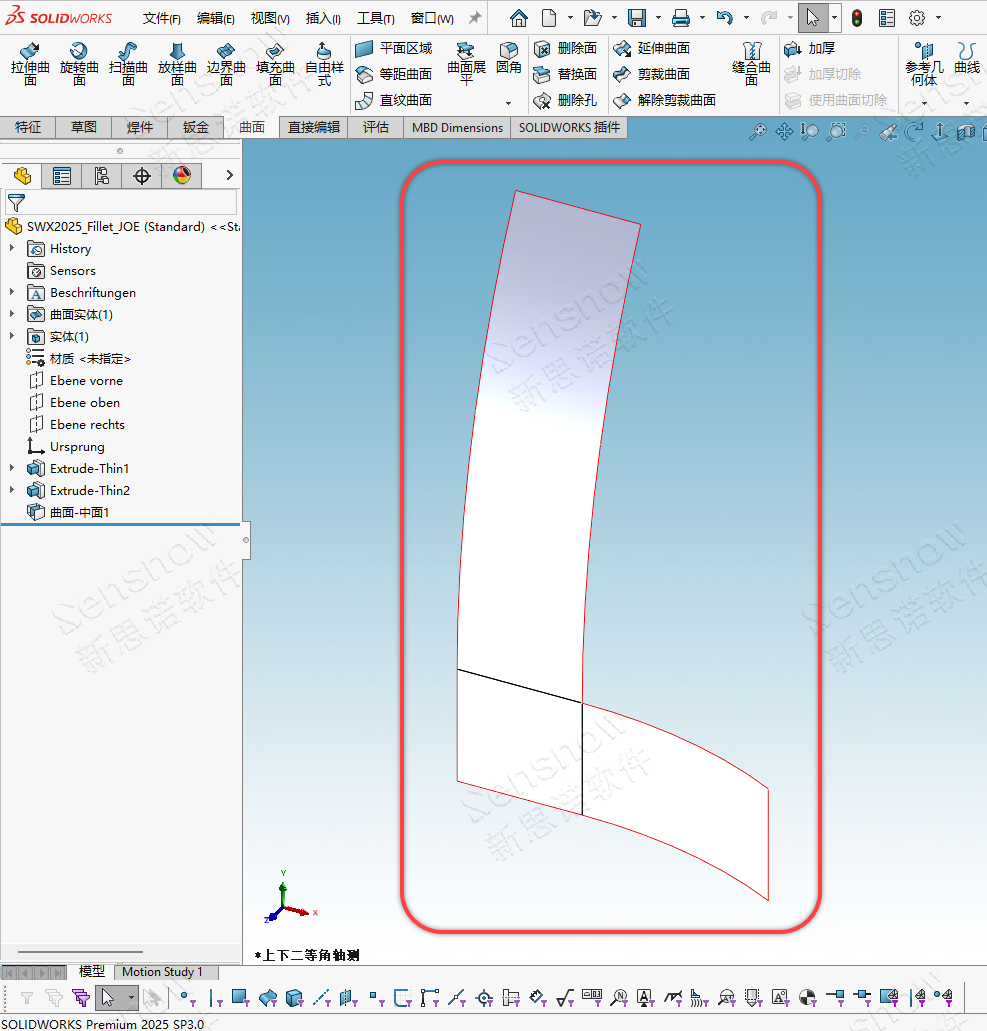Switch to the 草图 sketch tab
Image resolution: width=987 pixels, height=1031 pixels.
point(84,127)
